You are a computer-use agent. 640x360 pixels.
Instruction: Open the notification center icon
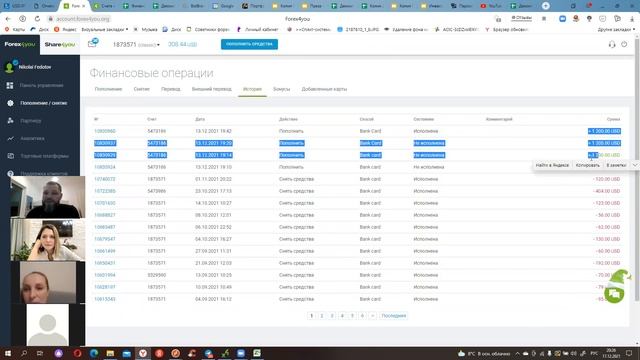click(x=629, y=353)
